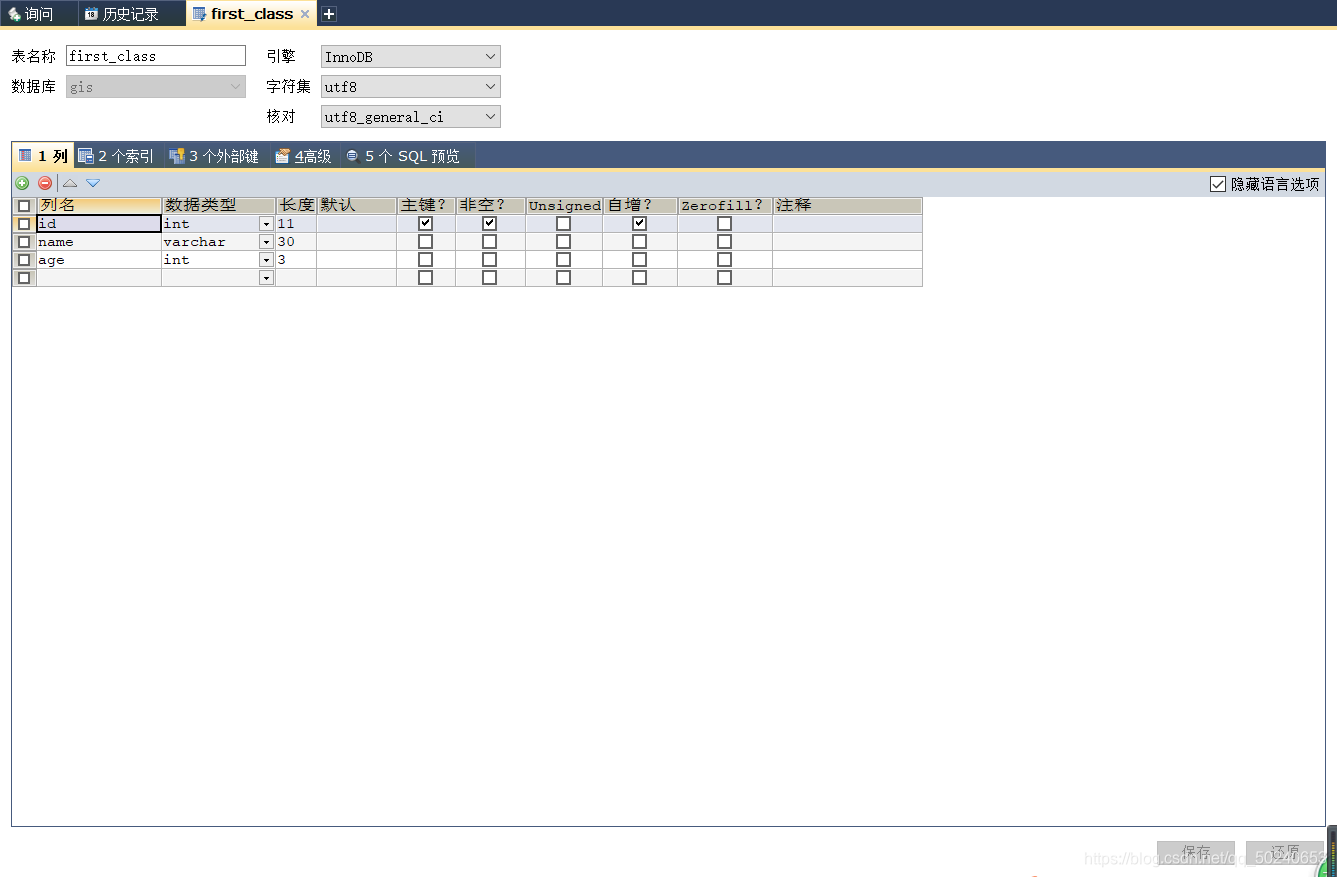Screen dimensions: 1337x877
Task: Select the name row checkbox
Action: point(24,242)
